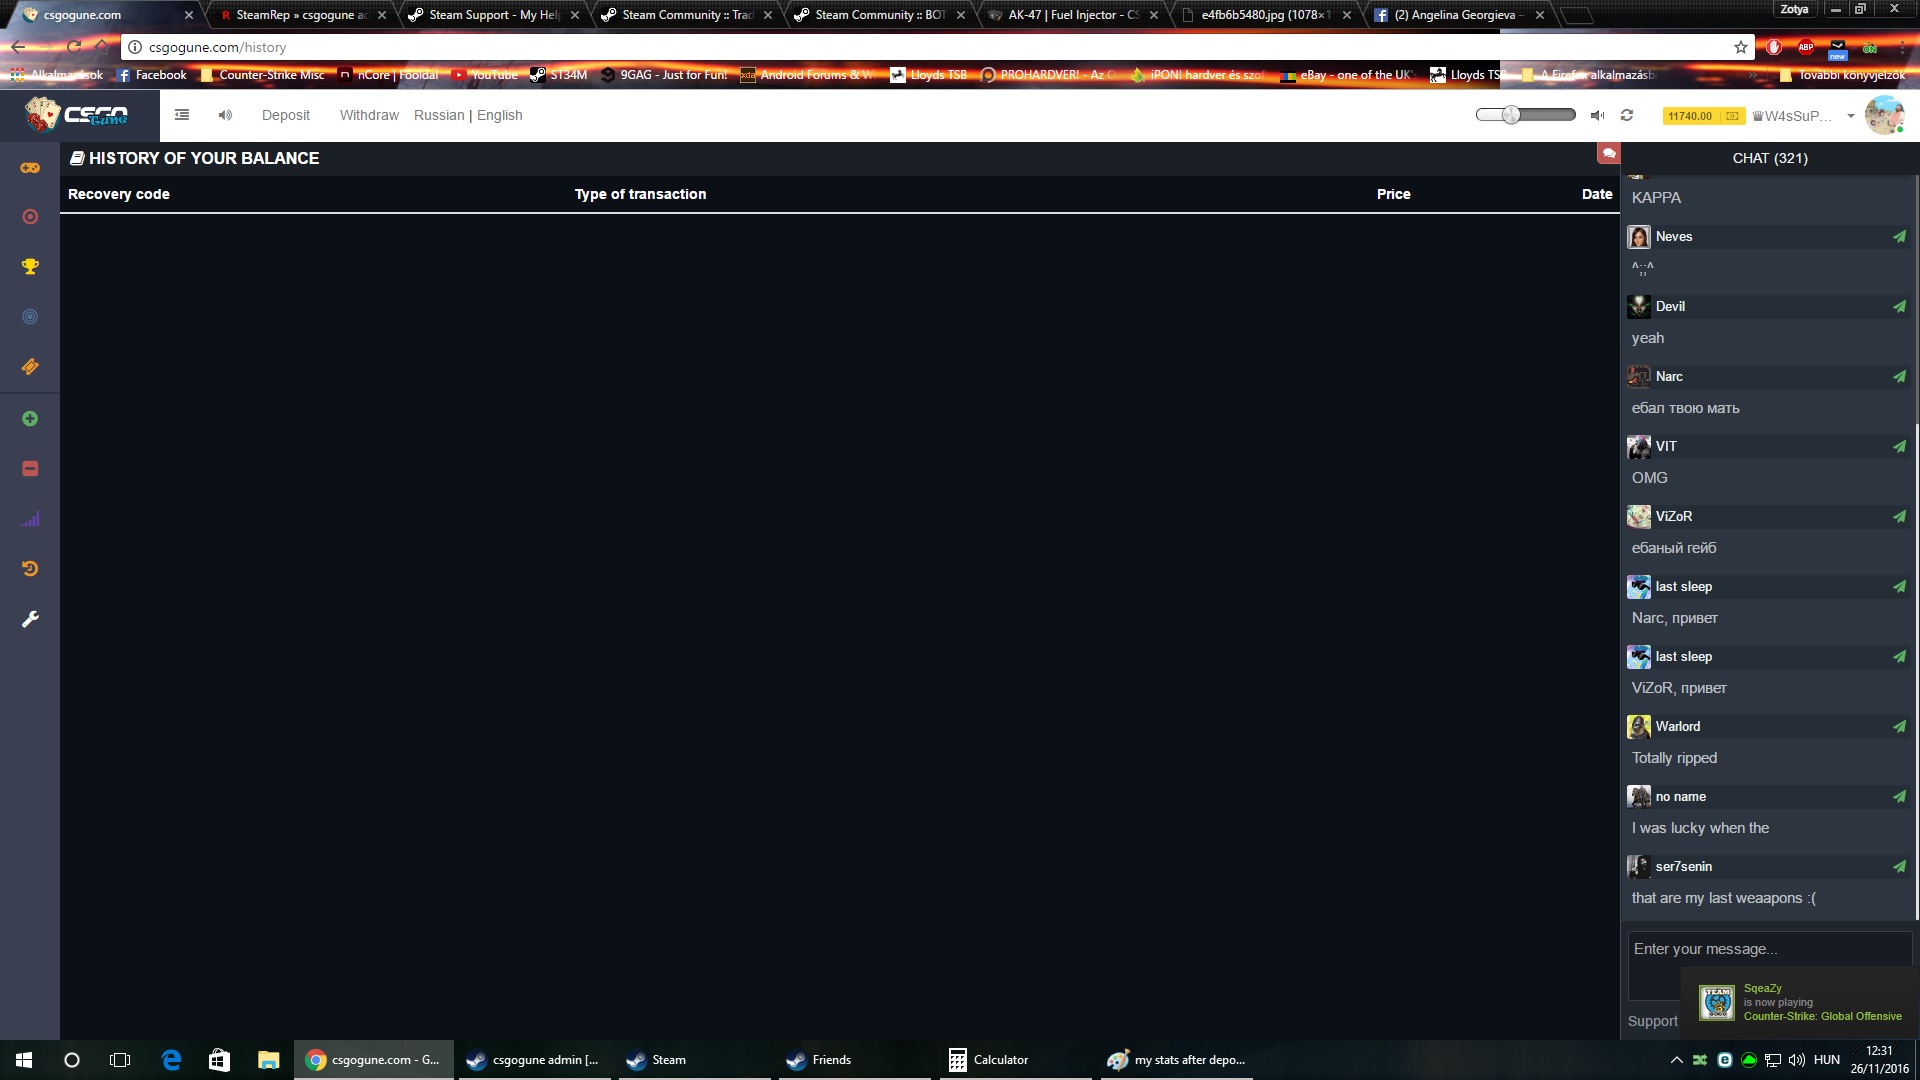Open the trophy icon in sidebar

coord(30,267)
